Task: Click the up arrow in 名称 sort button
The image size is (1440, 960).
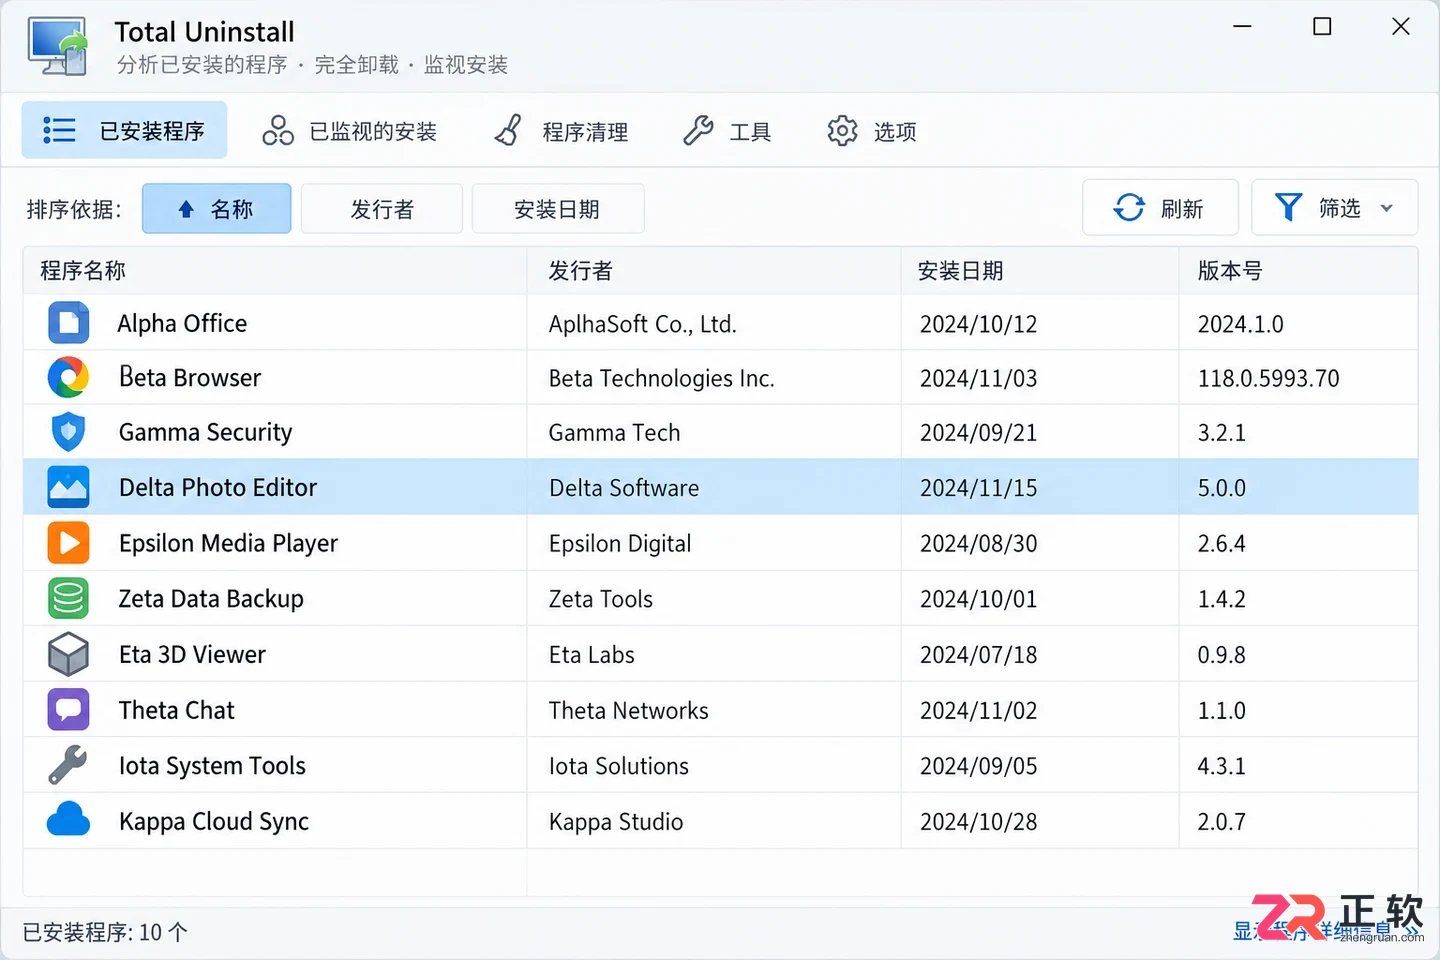Action: (x=186, y=209)
